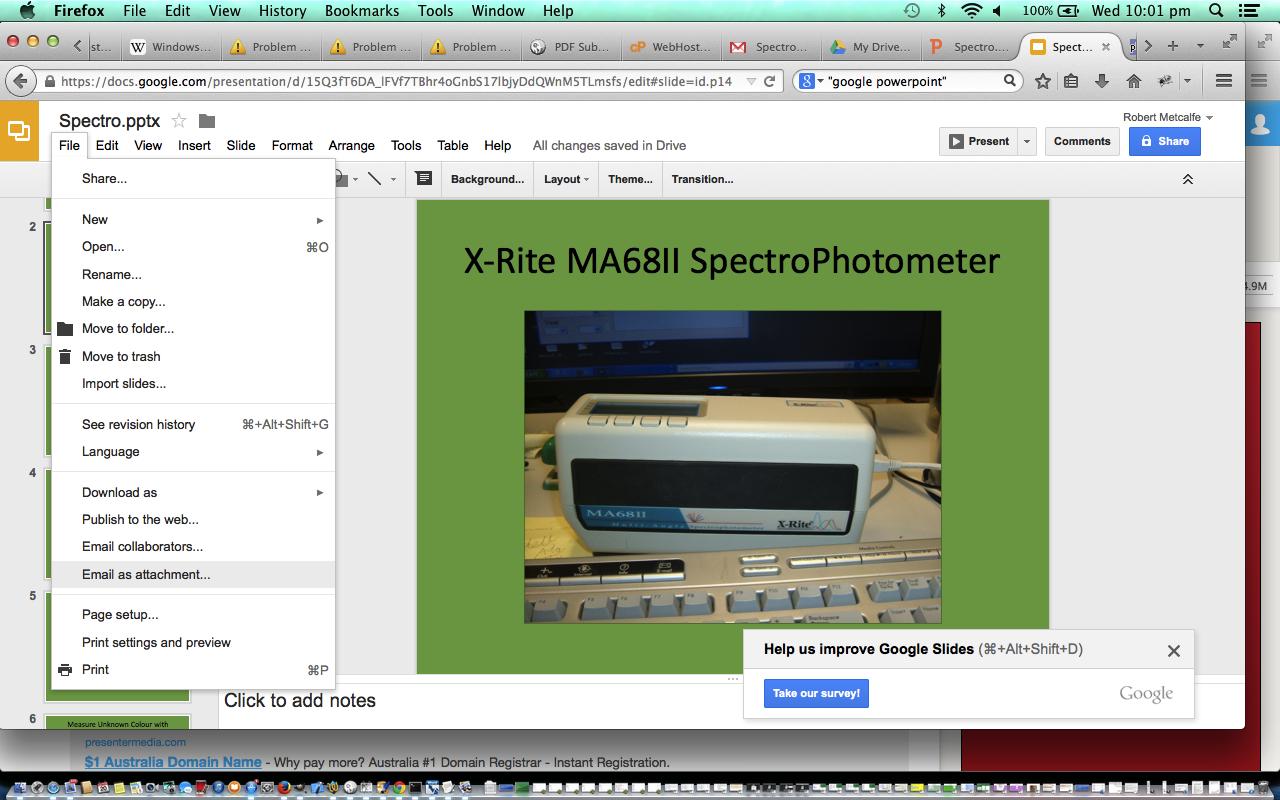Open Firefox downloads arrow icon

click(1102, 81)
